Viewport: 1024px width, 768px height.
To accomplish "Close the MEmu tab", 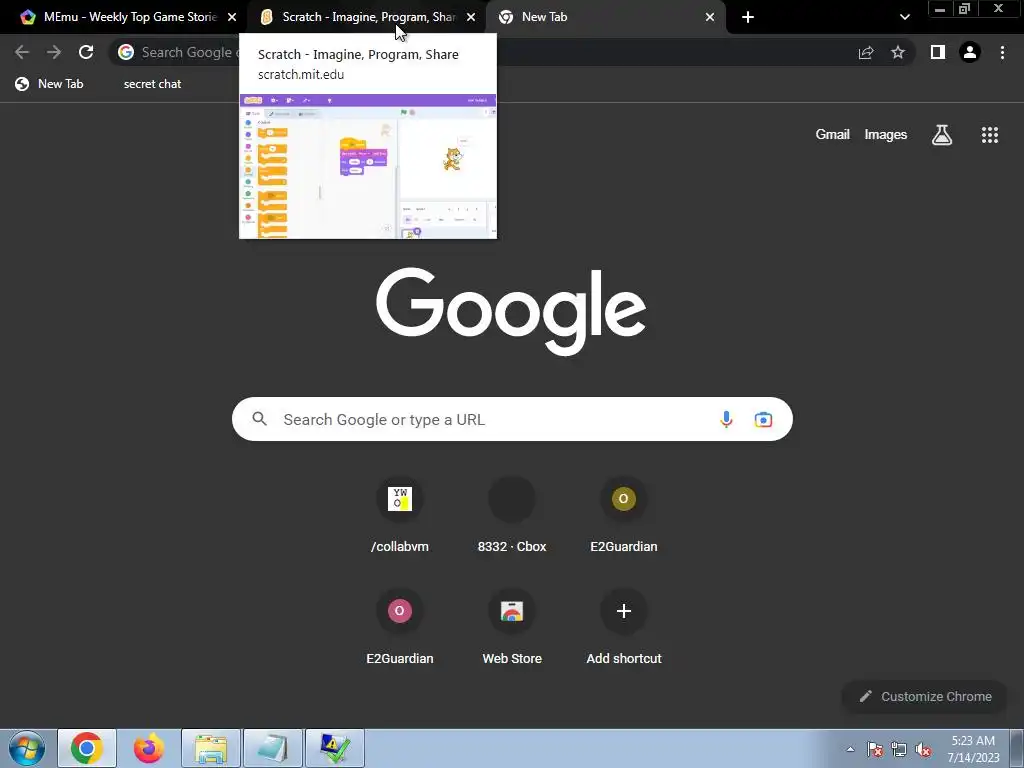I will point(232,17).
